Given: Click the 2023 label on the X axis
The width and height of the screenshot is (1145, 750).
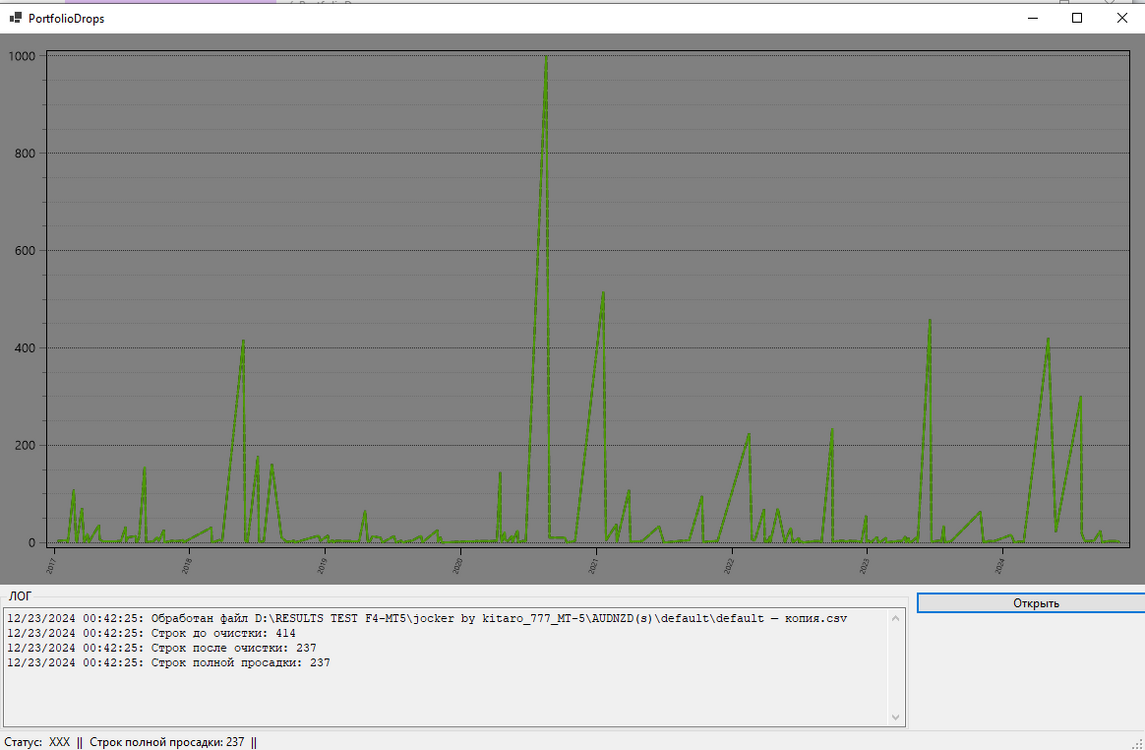Looking at the screenshot, I should tap(865, 565).
